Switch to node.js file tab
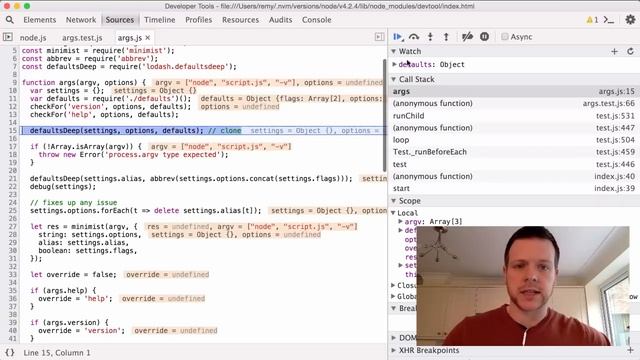 tap(33, 38)
